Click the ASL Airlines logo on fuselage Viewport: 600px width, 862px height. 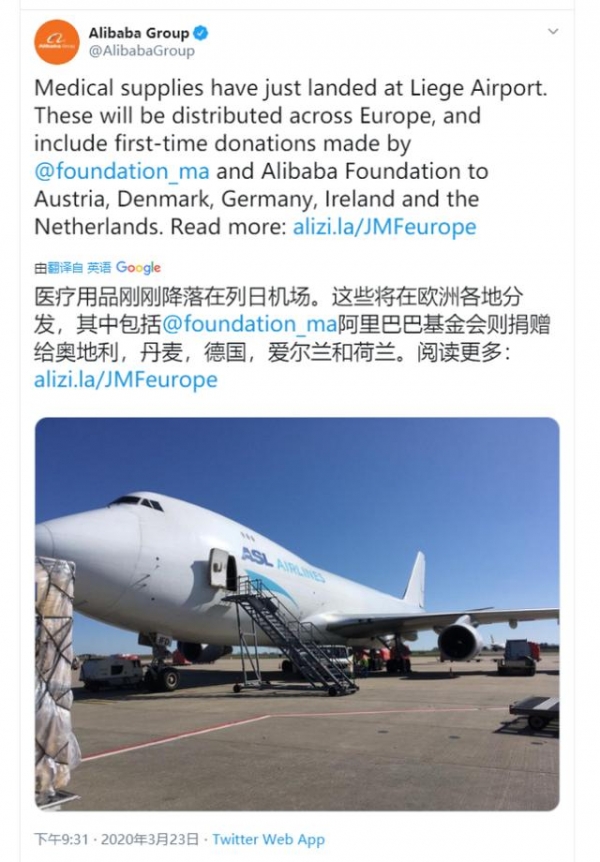(x=283, y=565)
